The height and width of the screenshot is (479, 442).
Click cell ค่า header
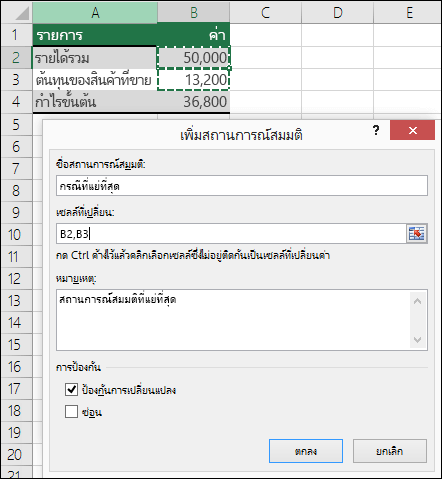point(194,35)
